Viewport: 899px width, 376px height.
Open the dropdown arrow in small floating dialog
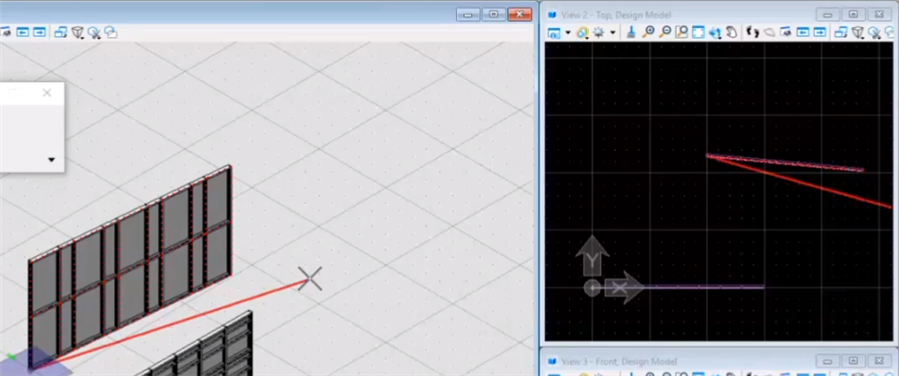52,160
